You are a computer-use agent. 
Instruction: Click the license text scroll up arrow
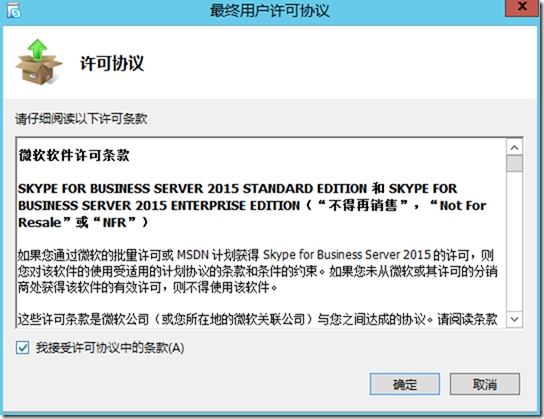click(515, 147)
